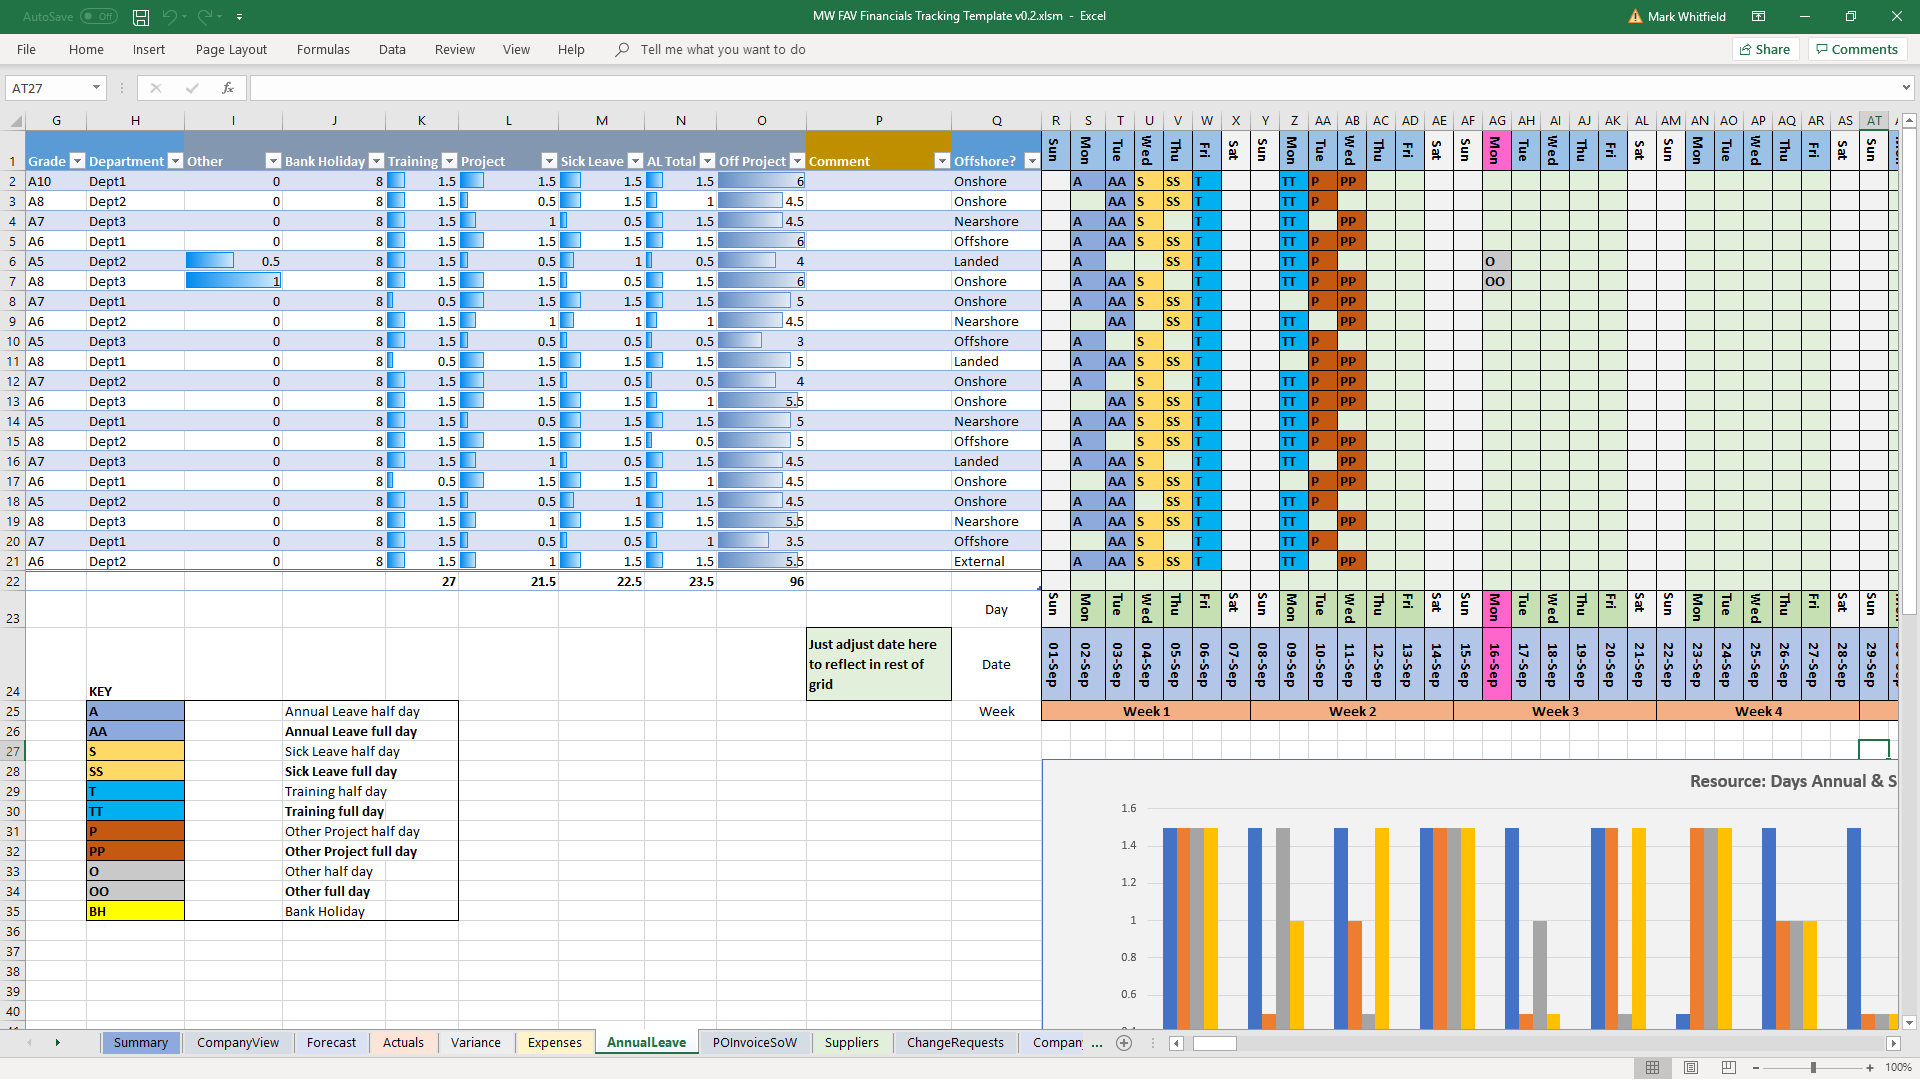This screenshot has width=1920, height=1080.
Task: Open the Grade column filter dropdown
Action: pos(77,161)
